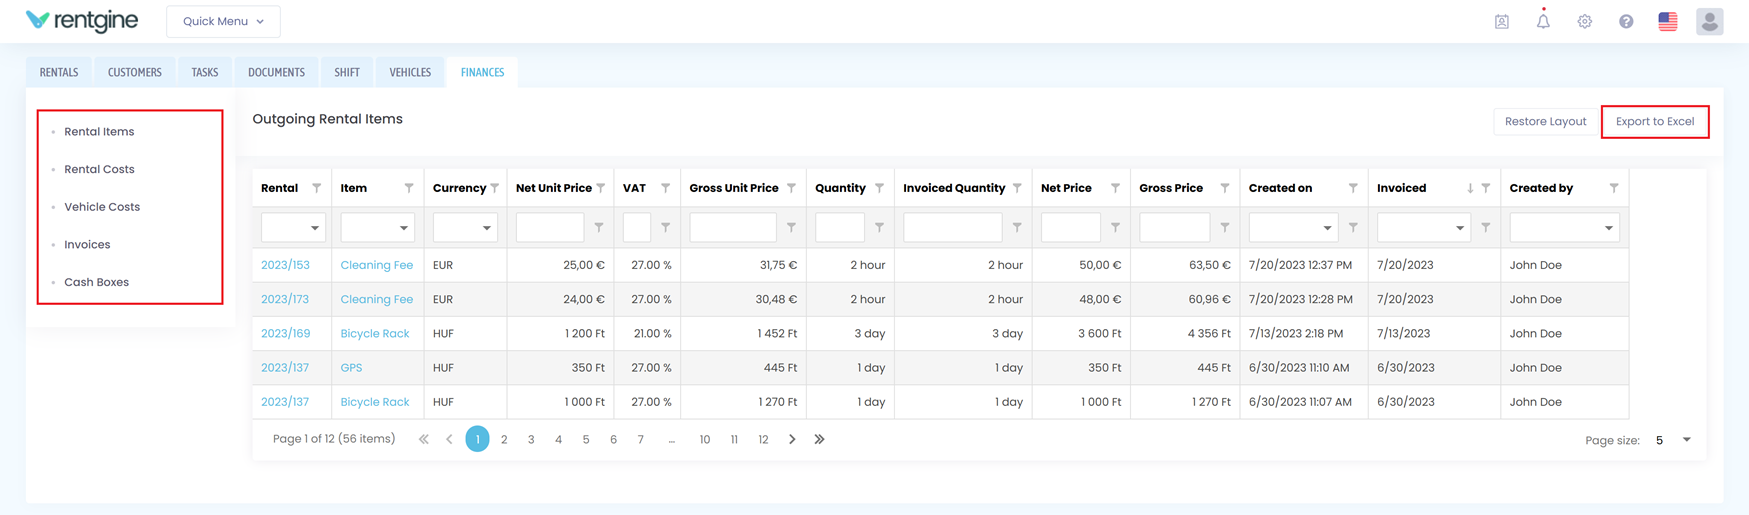This screenshot has height=515, width=1749.
Task: Open the Currency filter dropdown
Action: click(465, 228)
